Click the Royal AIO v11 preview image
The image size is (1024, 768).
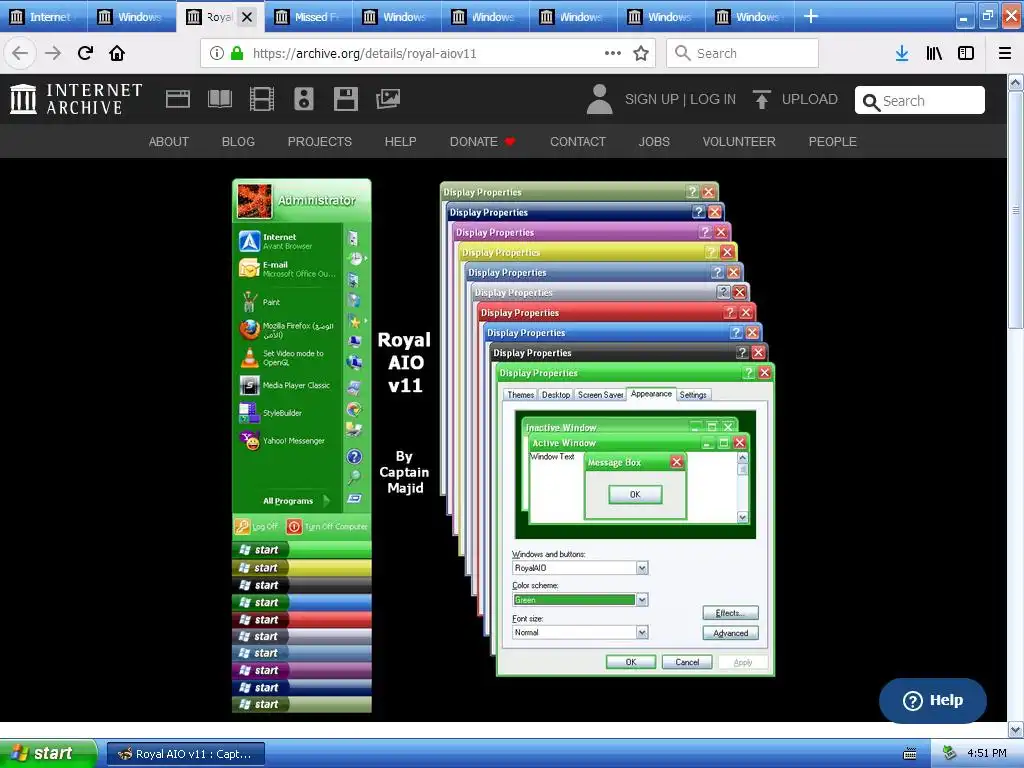(x=503, y=445)
